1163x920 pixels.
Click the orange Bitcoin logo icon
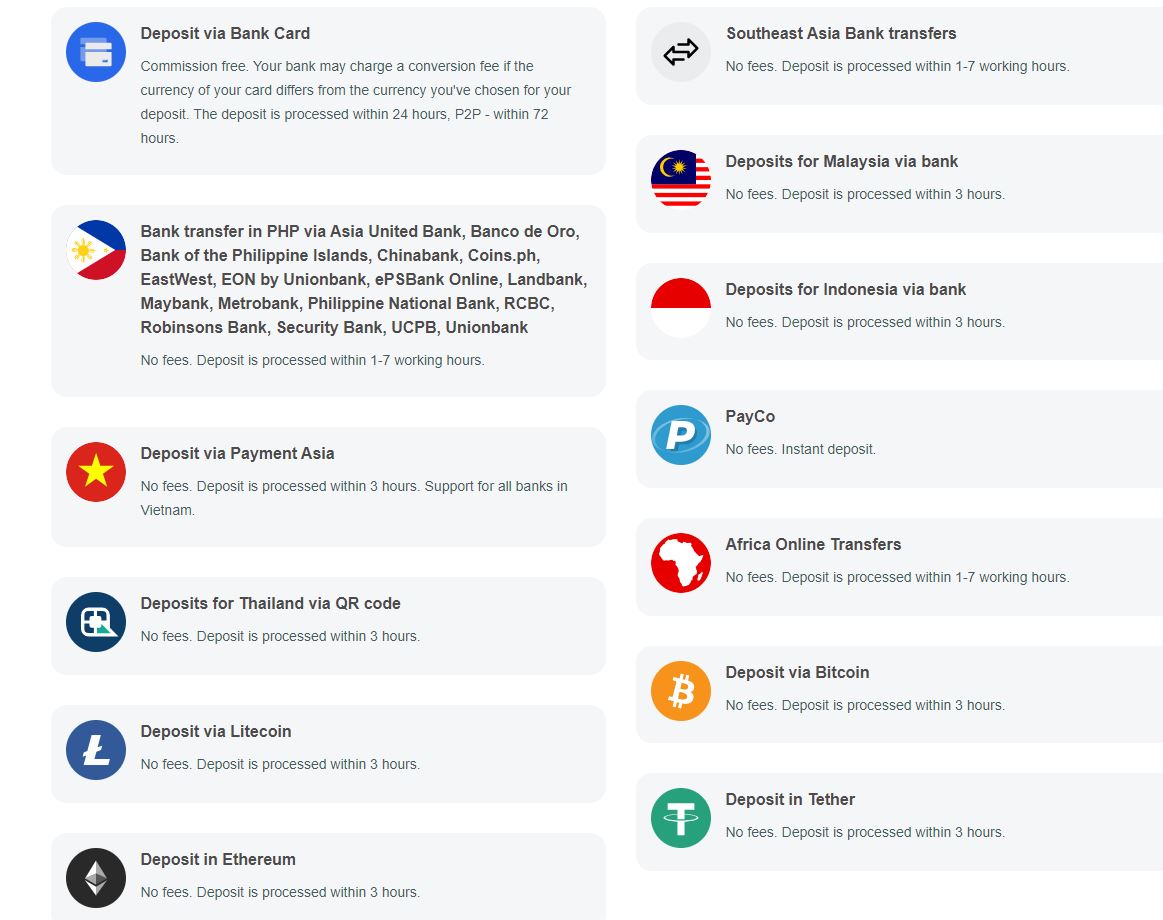681,691
